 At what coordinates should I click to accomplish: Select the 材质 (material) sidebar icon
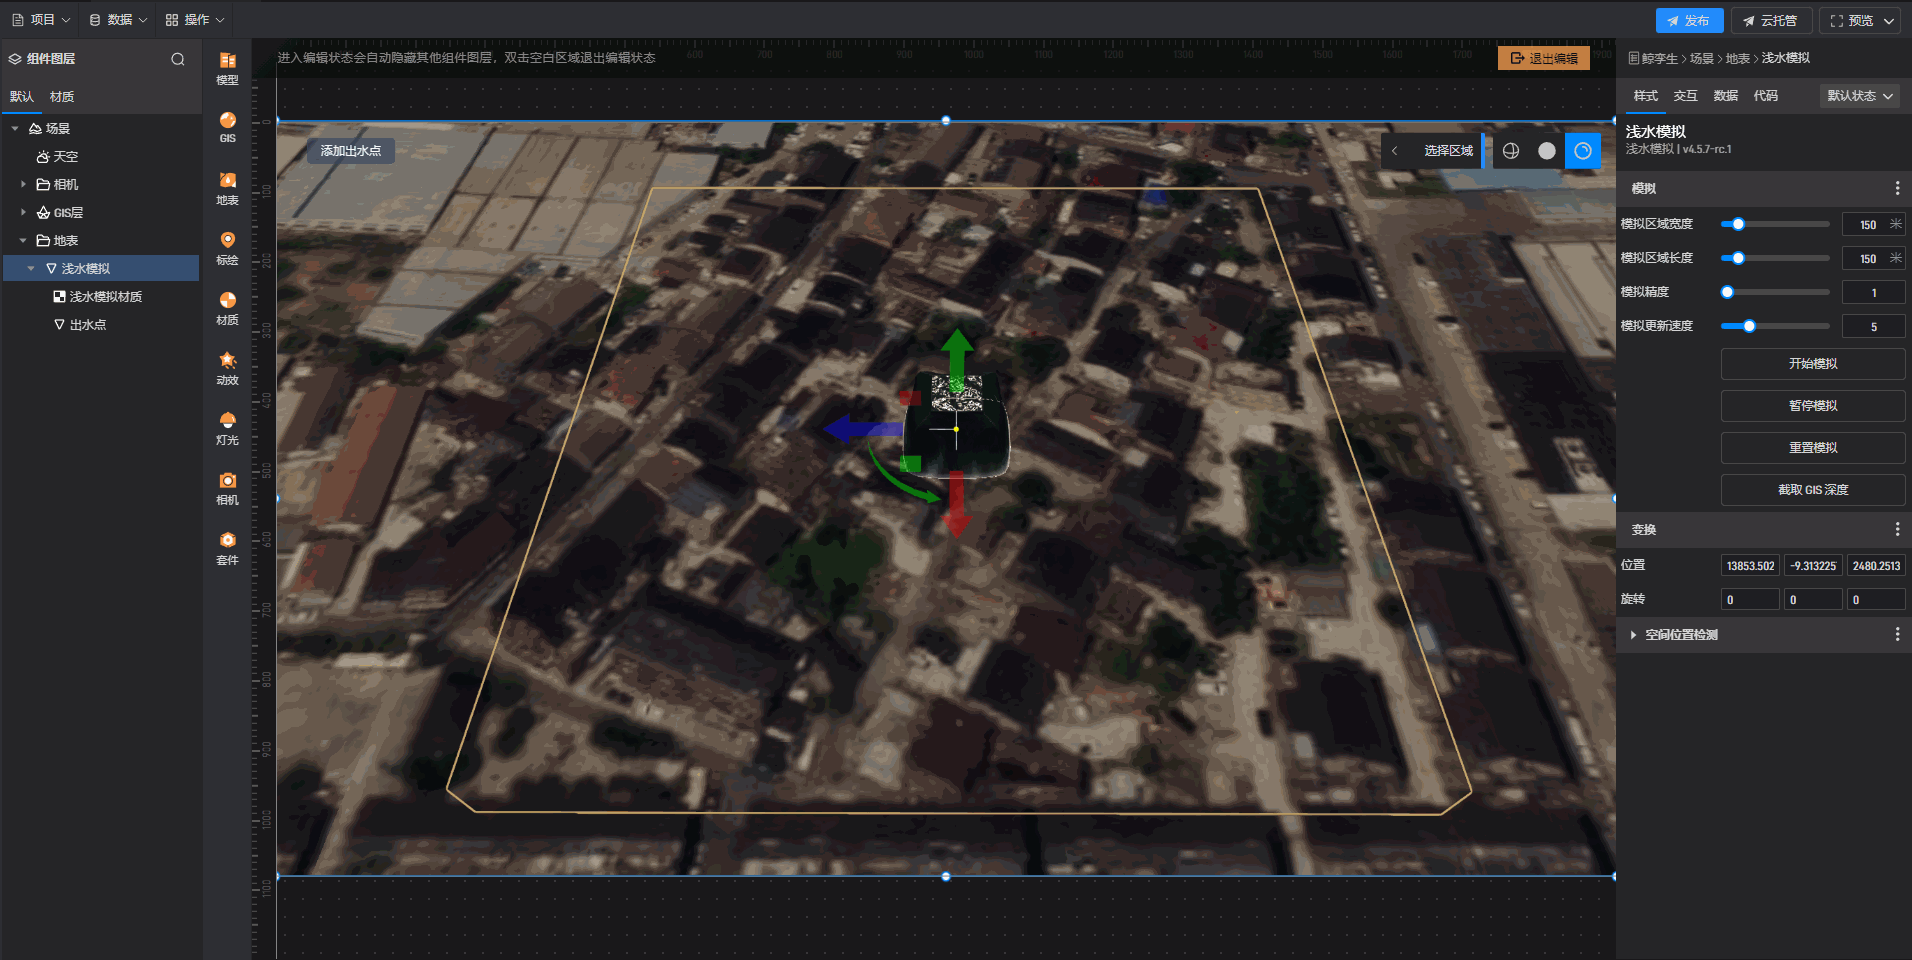[227, 307]
